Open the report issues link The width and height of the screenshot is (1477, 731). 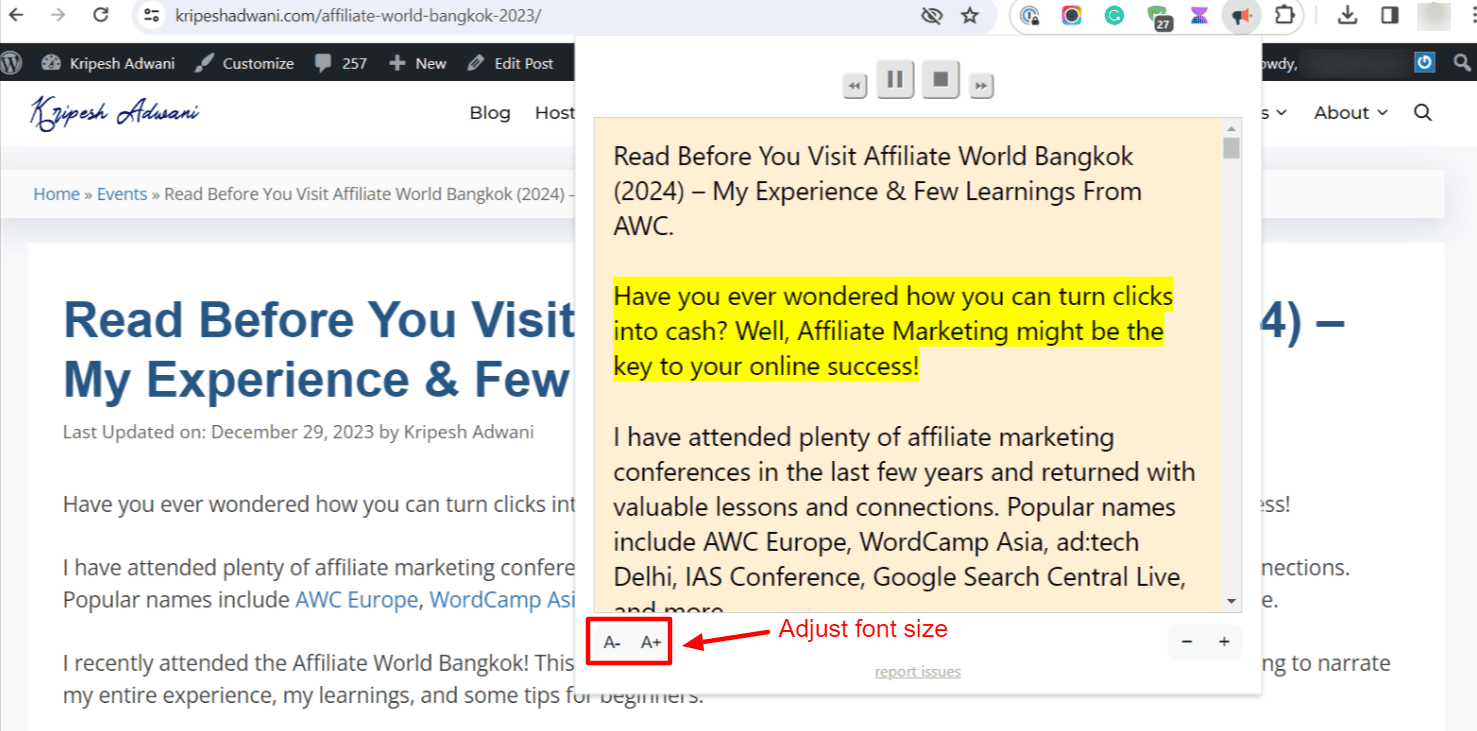point(917,672)
